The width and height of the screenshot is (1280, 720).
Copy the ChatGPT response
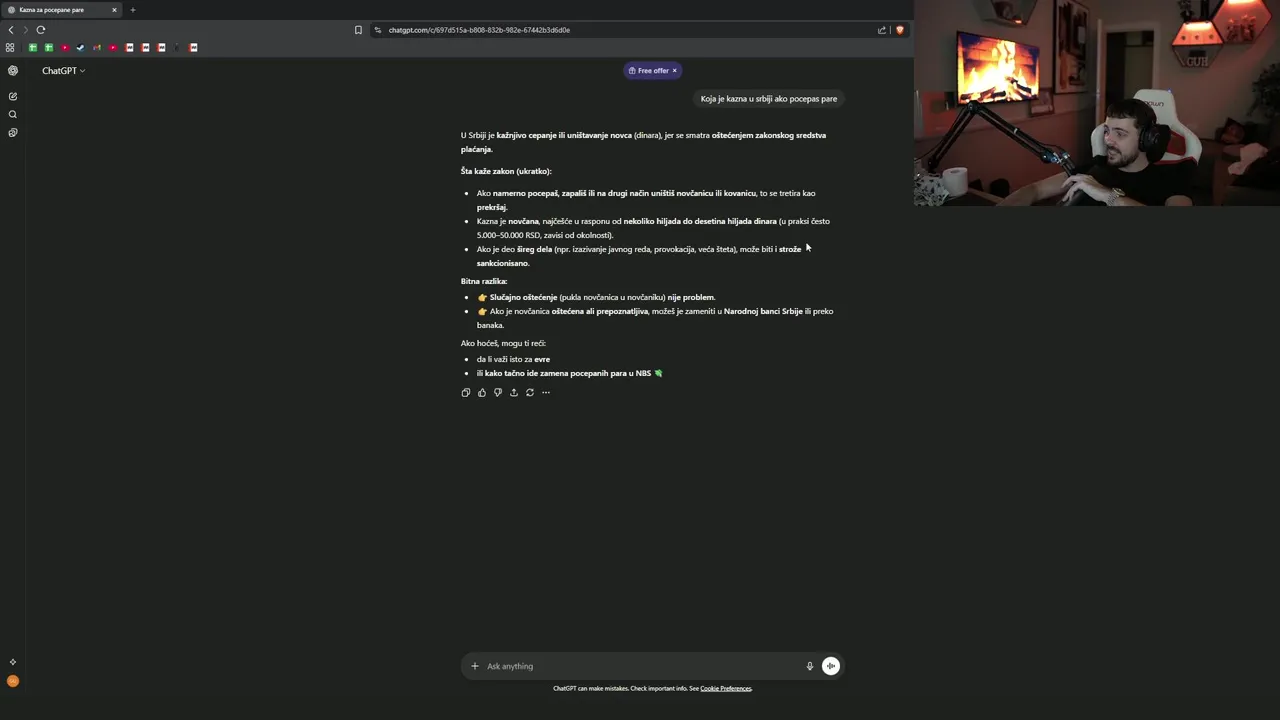coord(466,393)
